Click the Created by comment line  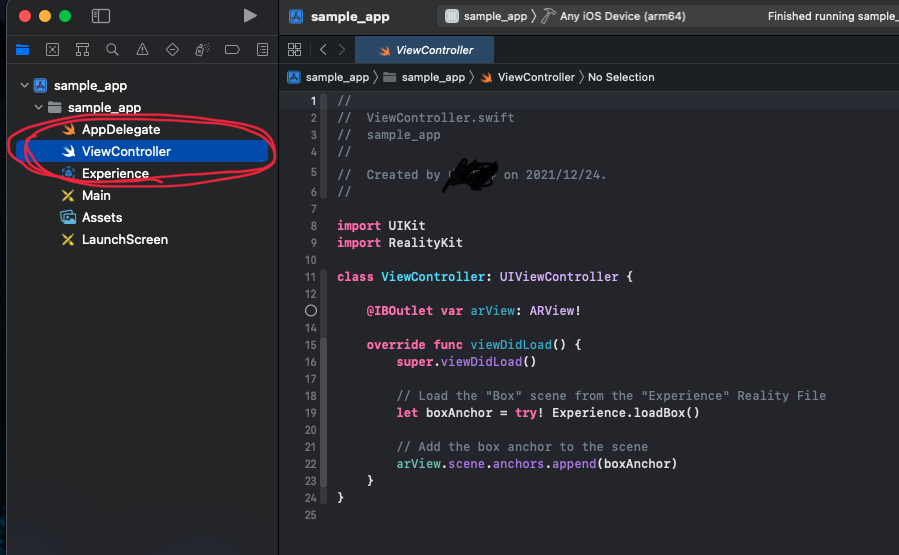pyautogui.click(x=471, y=175)
